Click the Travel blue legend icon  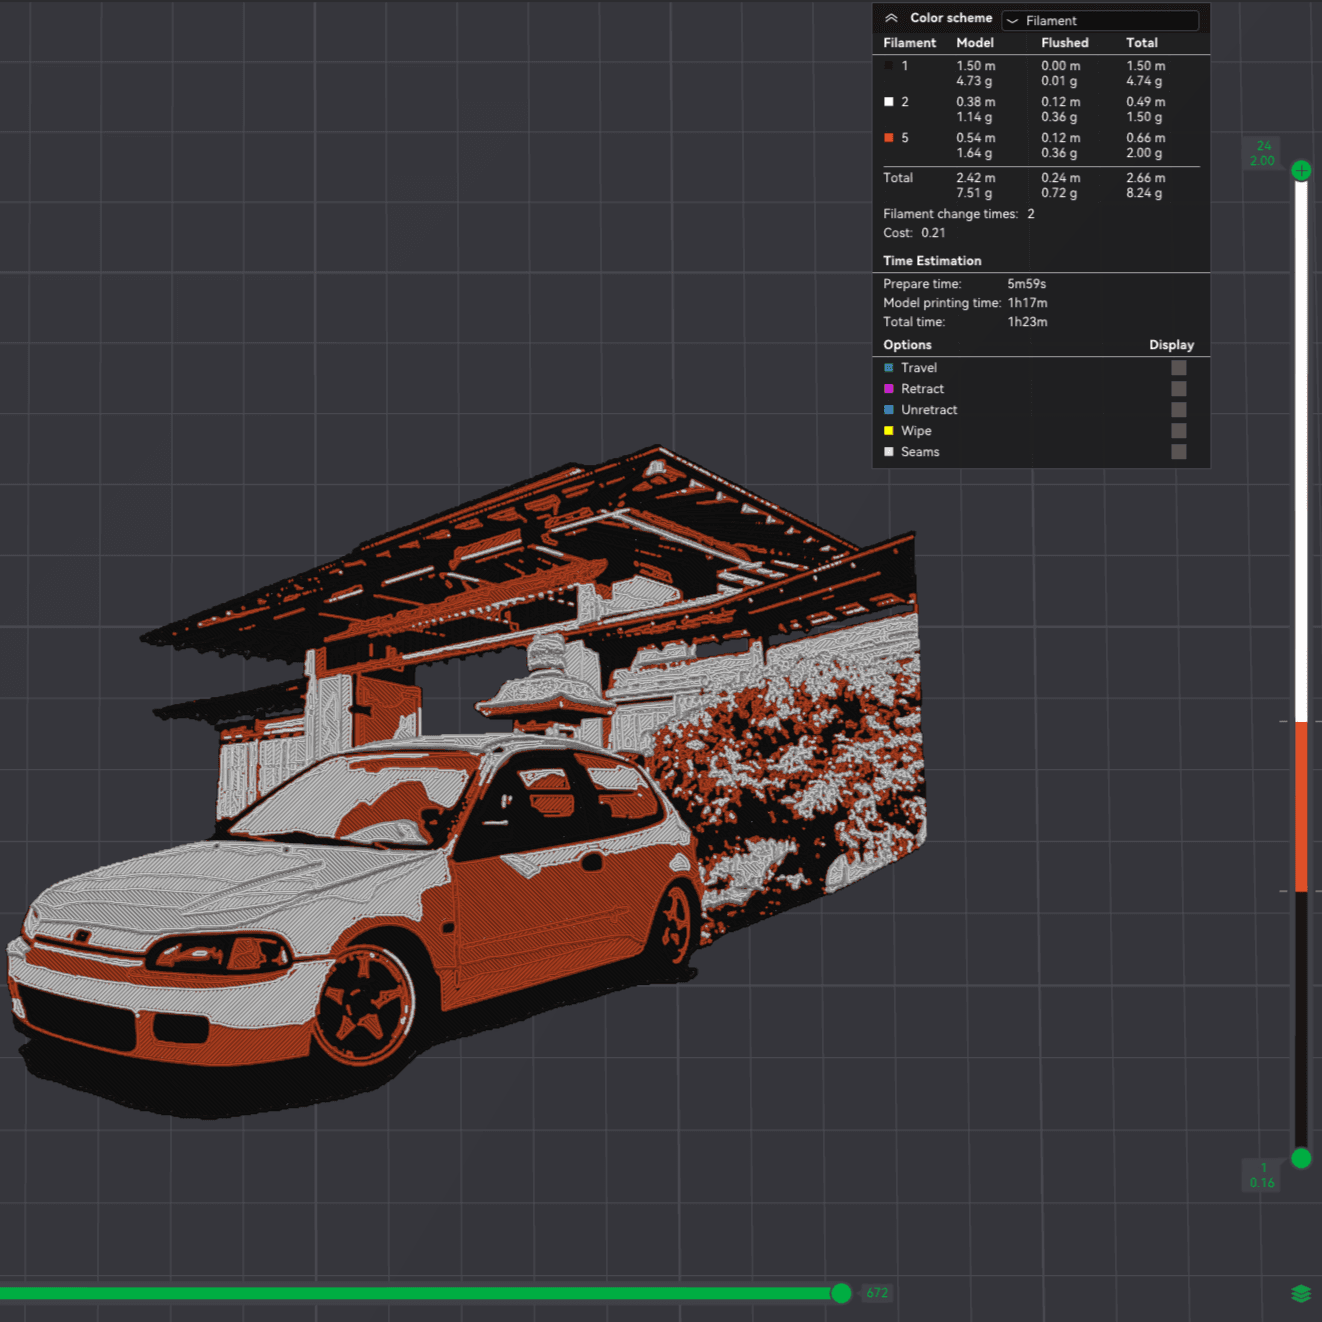(x=889, y=368)
